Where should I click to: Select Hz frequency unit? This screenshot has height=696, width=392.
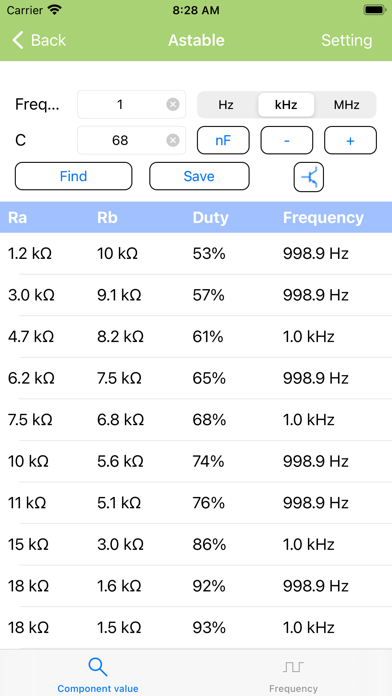click(226, 105)
